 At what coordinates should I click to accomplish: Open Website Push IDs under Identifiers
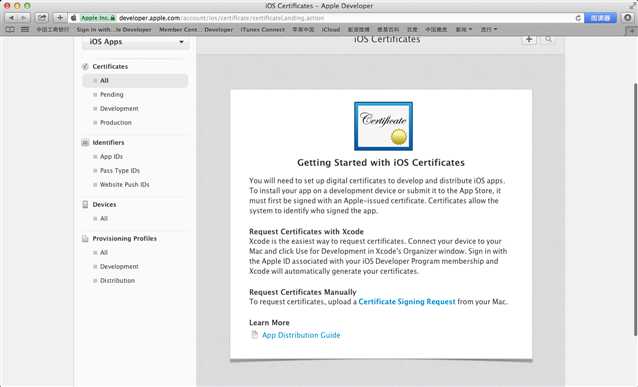(x=125, y=185)
